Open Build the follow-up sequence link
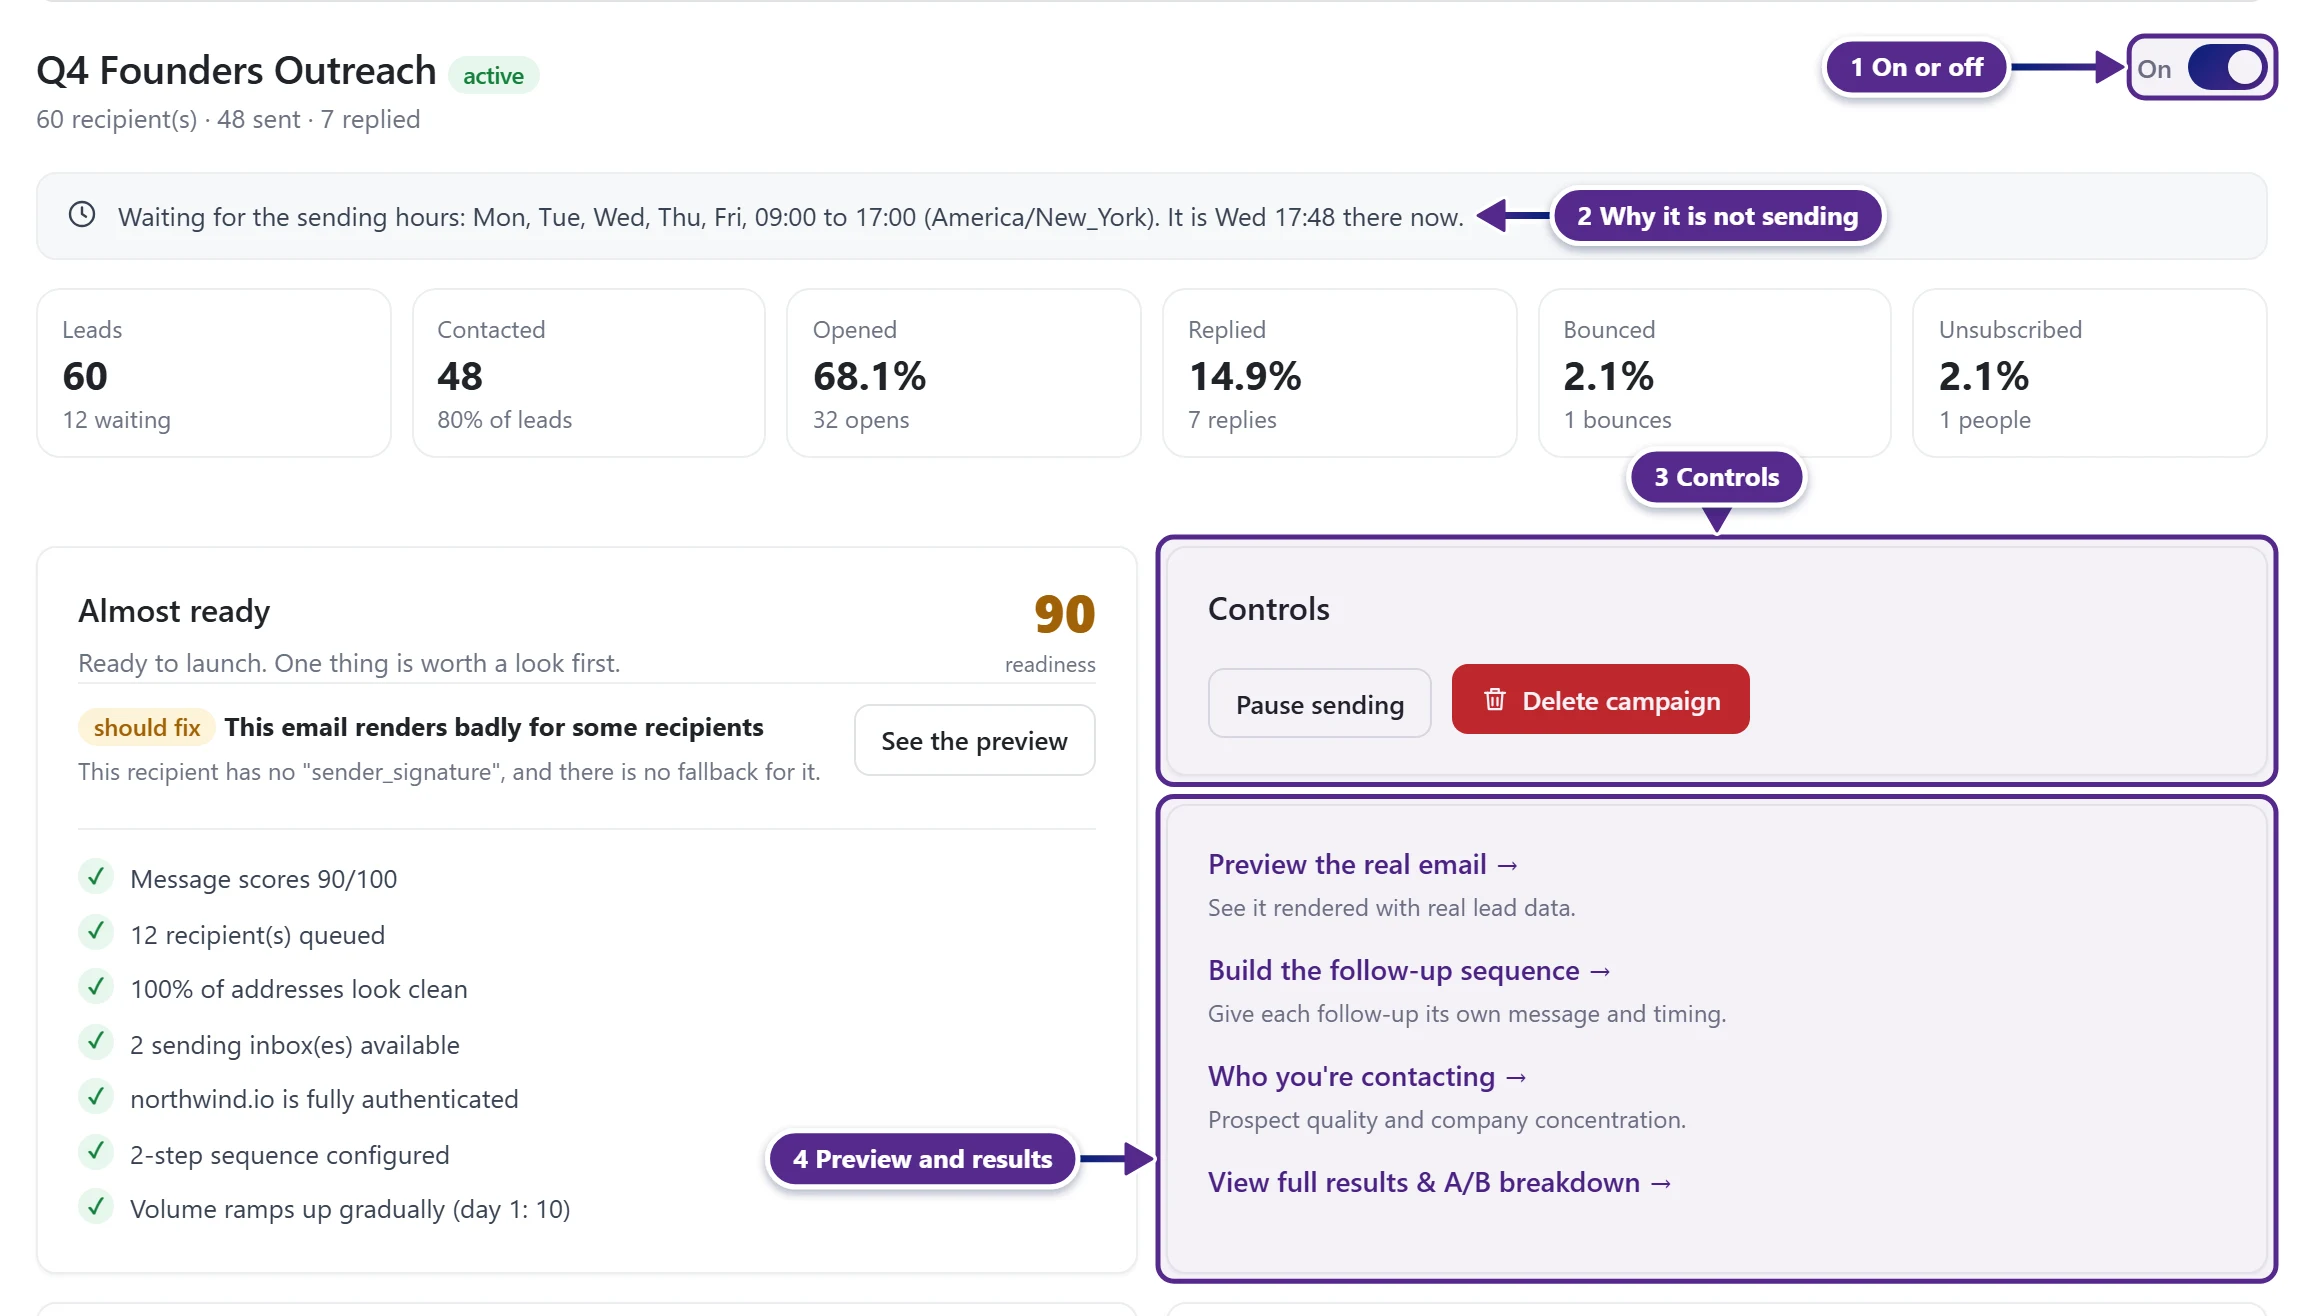2312x1316 pixels. (1409, 970)
